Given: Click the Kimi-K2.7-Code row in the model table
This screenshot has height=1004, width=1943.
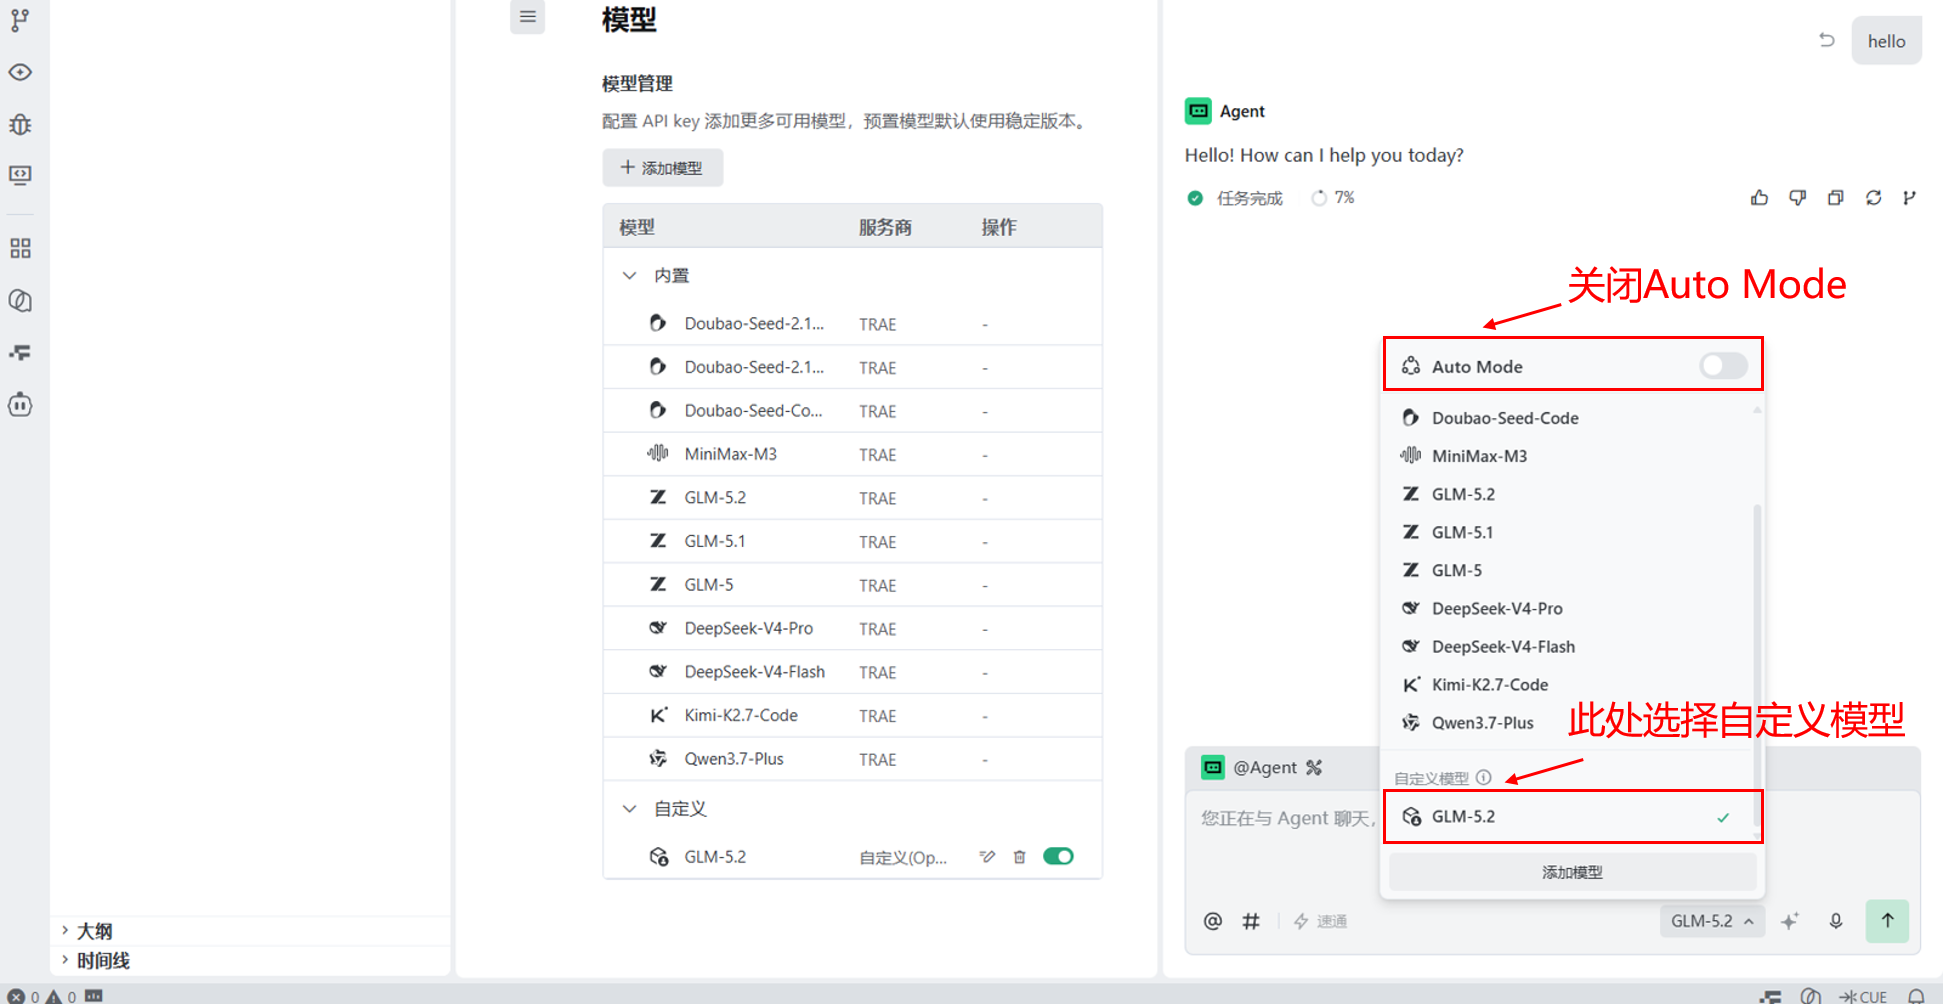Looking at the screenshot, I should point(852,715).
